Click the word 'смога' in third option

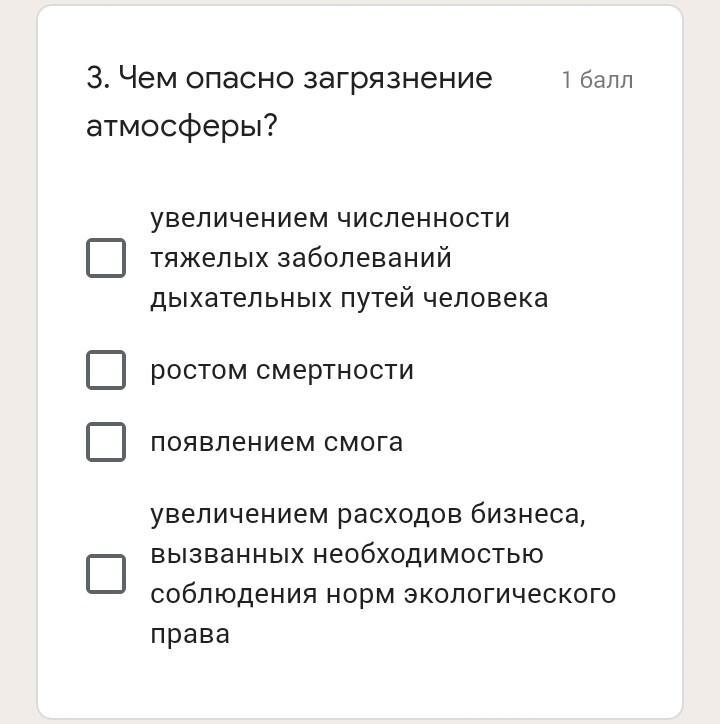tap(363, 442)
